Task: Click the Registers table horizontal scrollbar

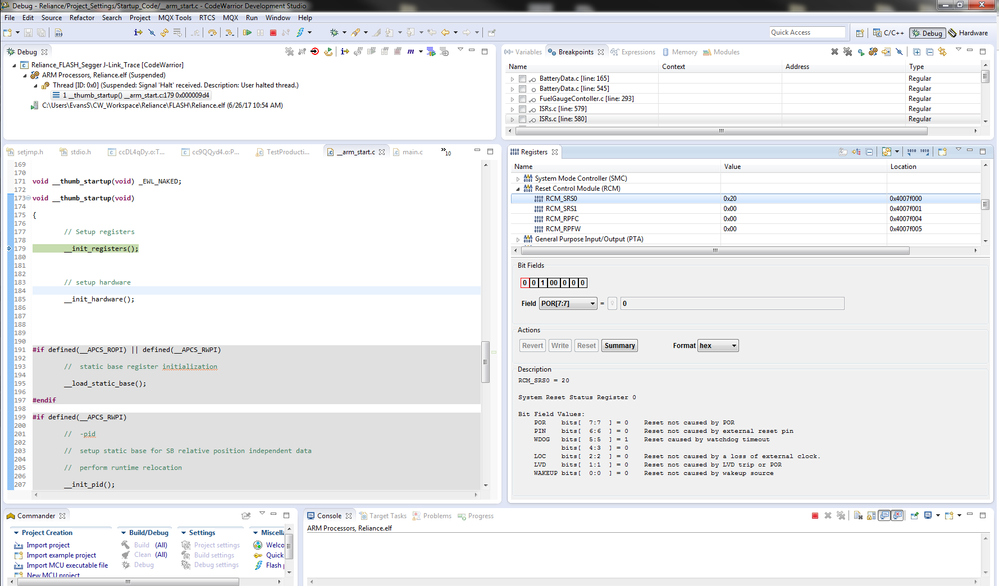Action: coord(713,250)
